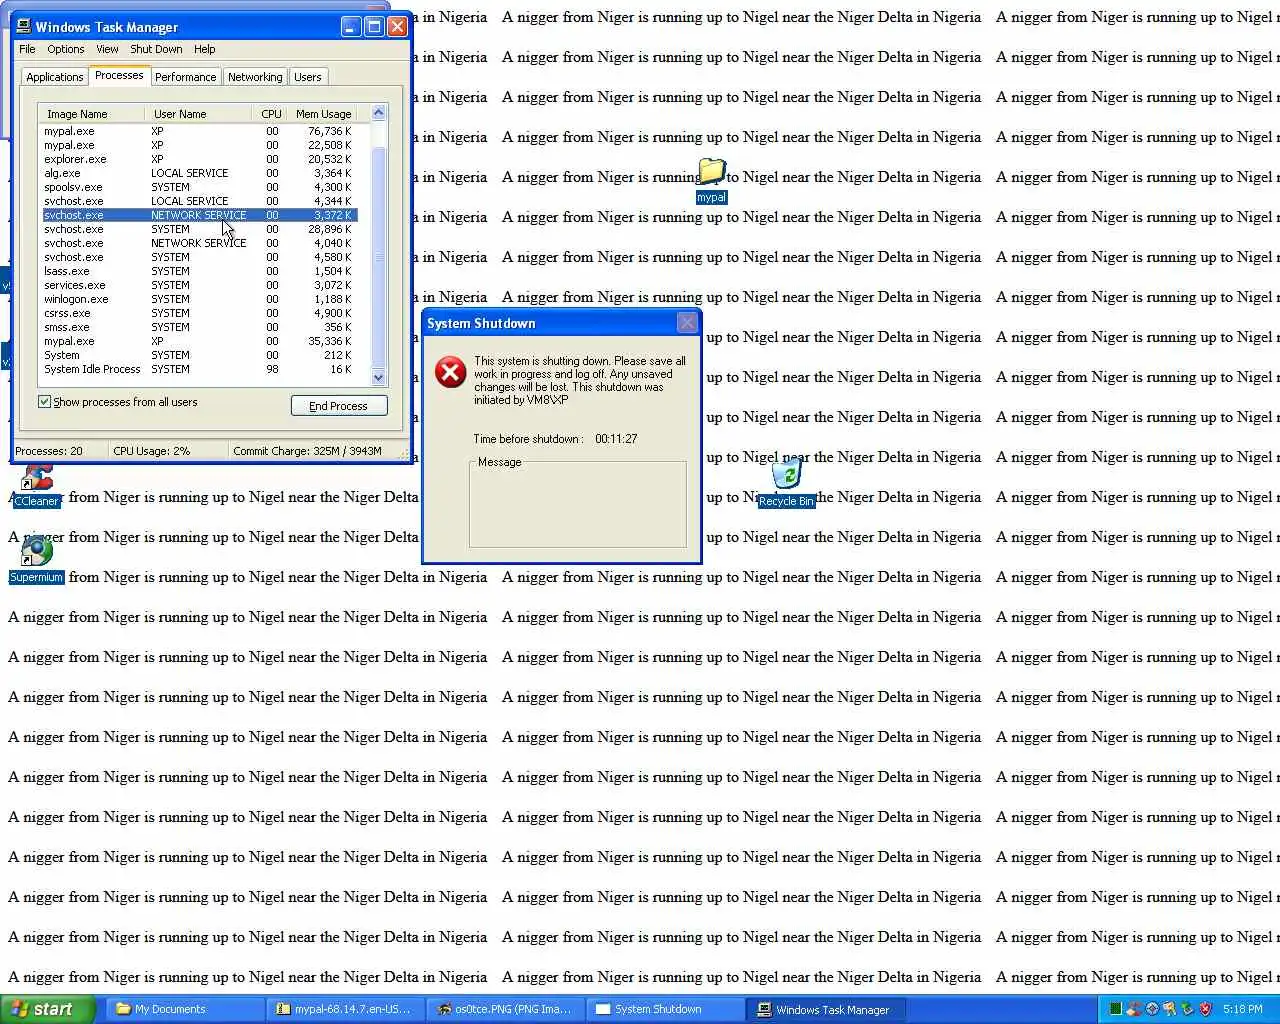Select the smss.exe process row
The width and height of the screenshot is (1280, 1024).
tap(198, 327)
